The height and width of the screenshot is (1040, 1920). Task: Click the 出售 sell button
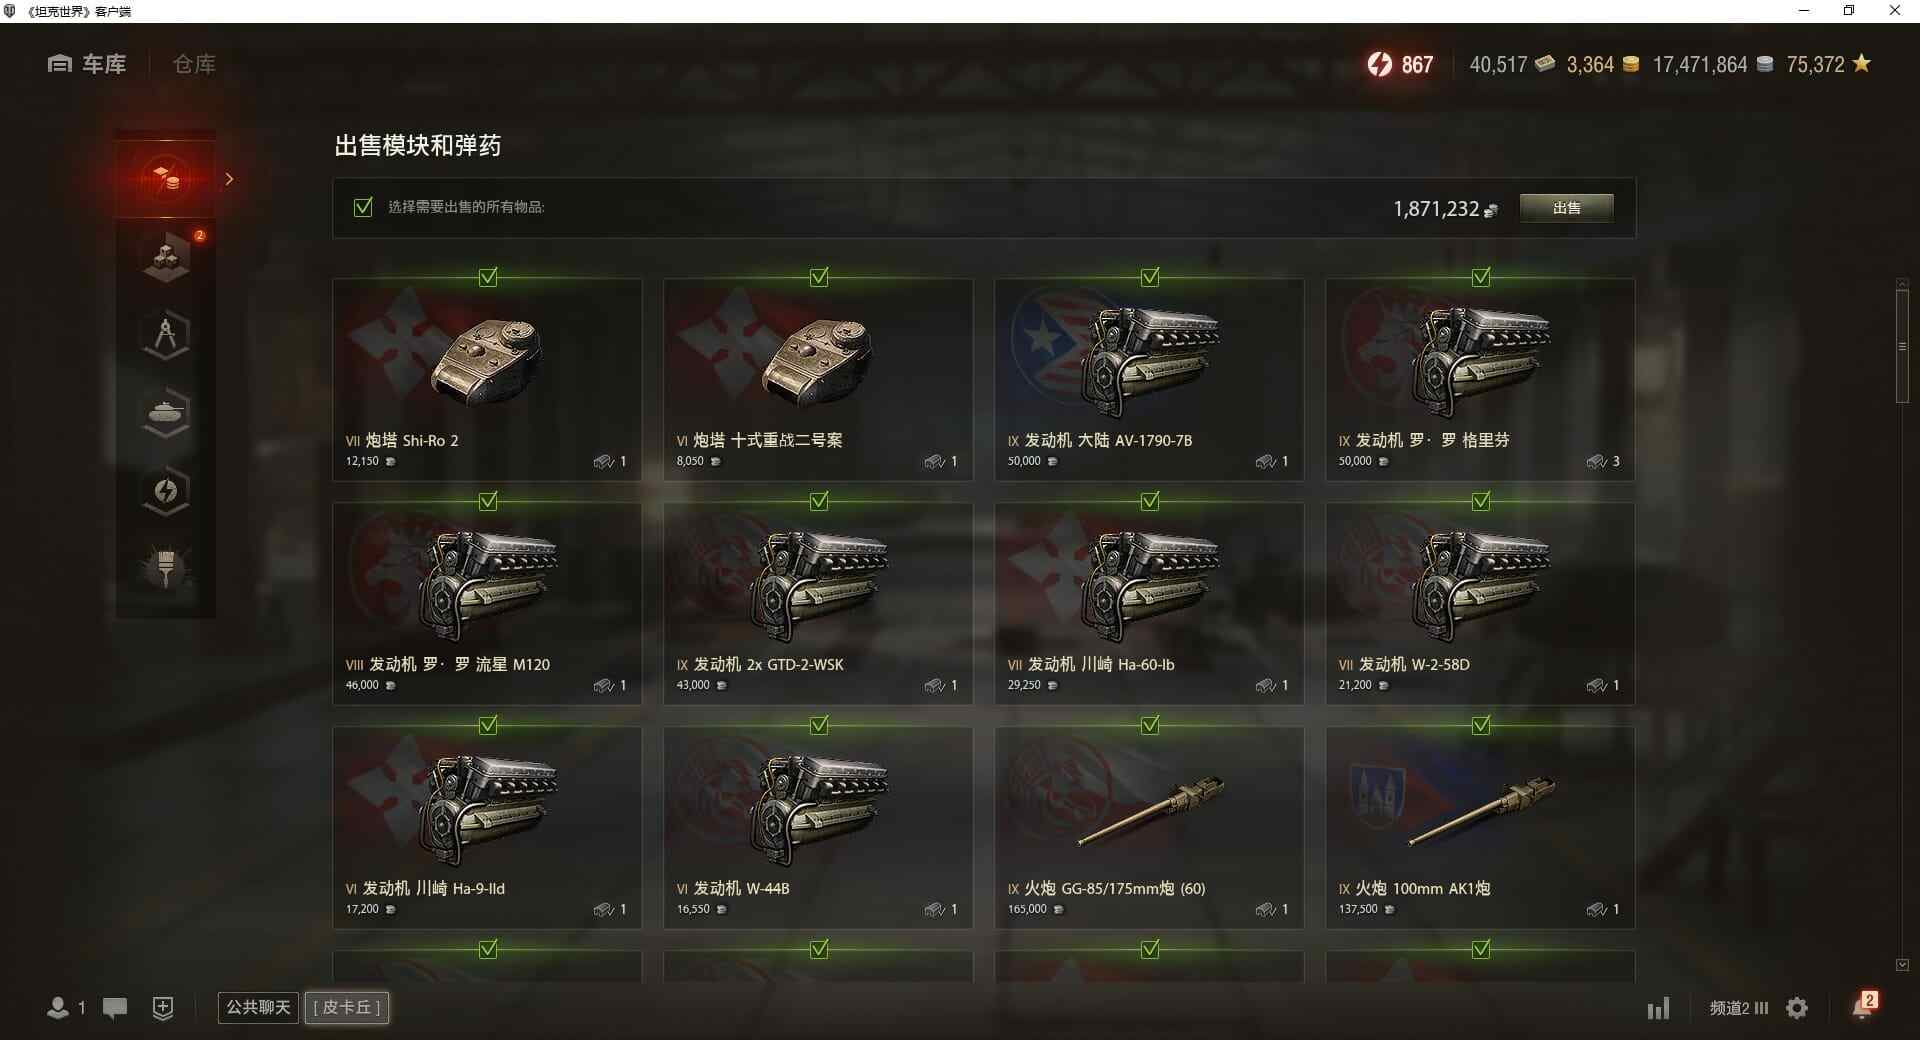click(1566, 208)
